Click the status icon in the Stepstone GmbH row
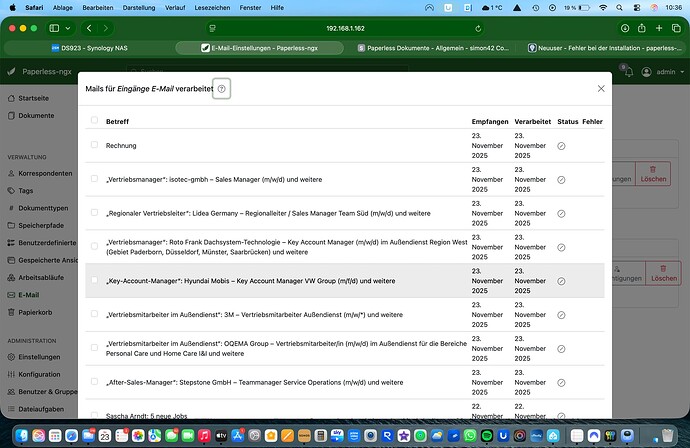690x448 pixels. (x=561, y=383)
